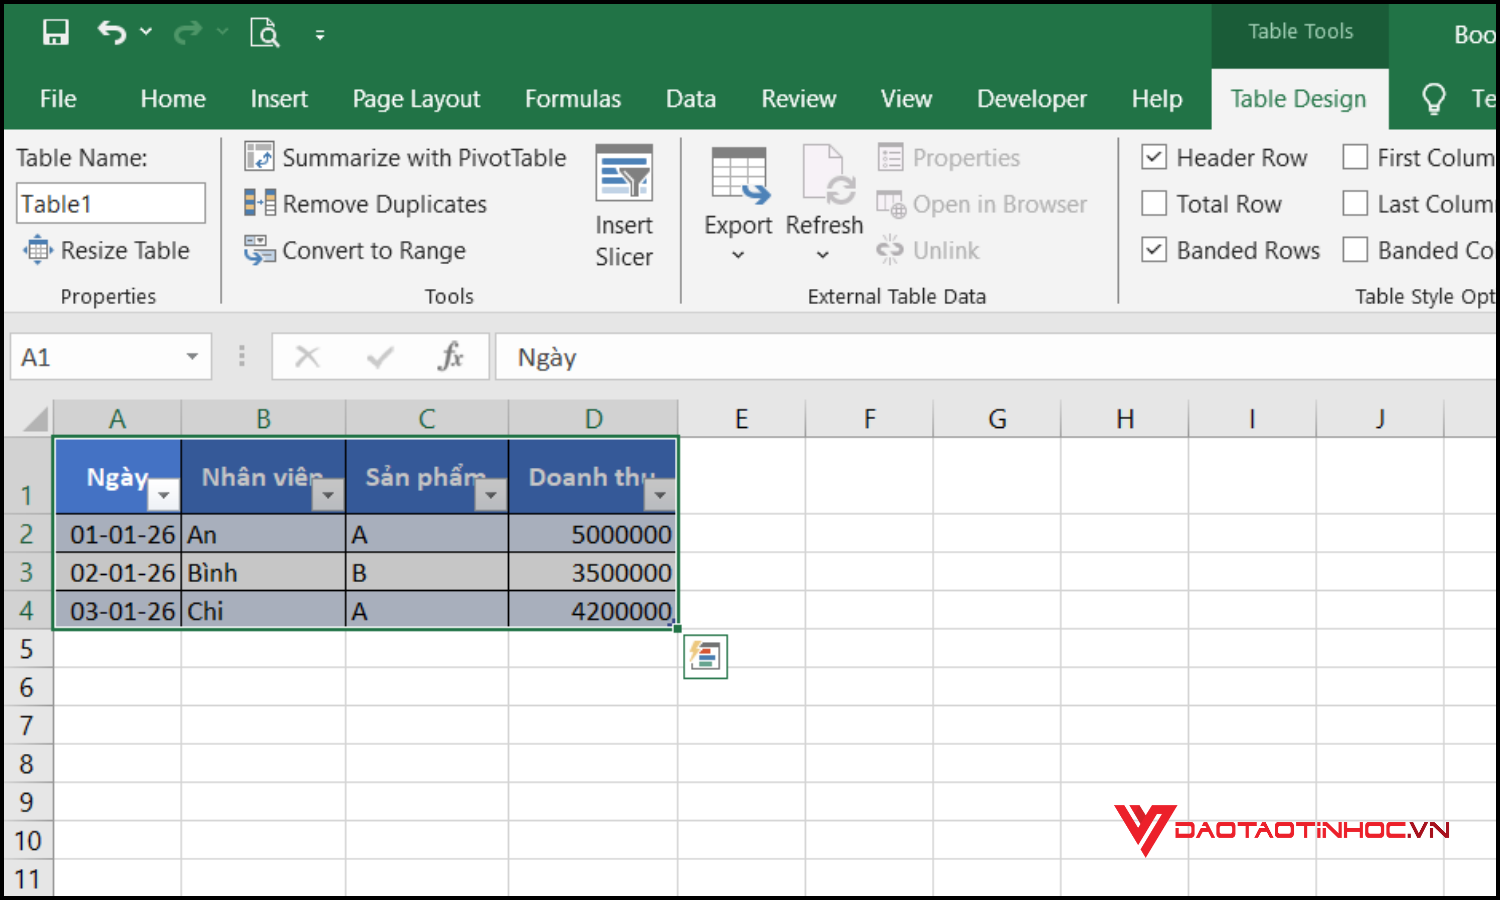Click the Insert Function fx button
This screenshot has width=1500, height=900.
pos(451,356)
